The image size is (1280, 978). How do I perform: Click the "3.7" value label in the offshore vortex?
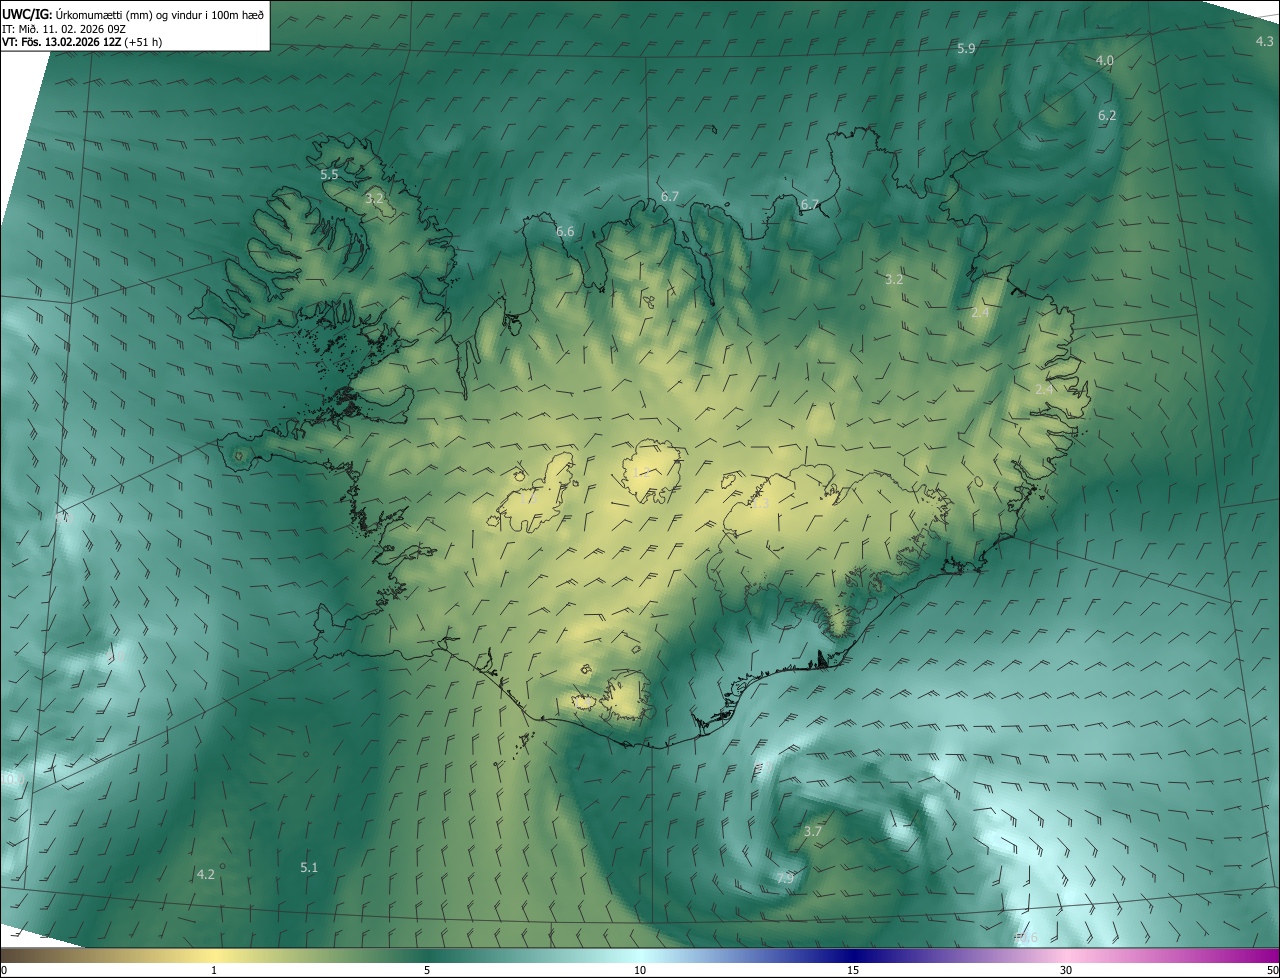pyautogui.click(x=813, y=831)
